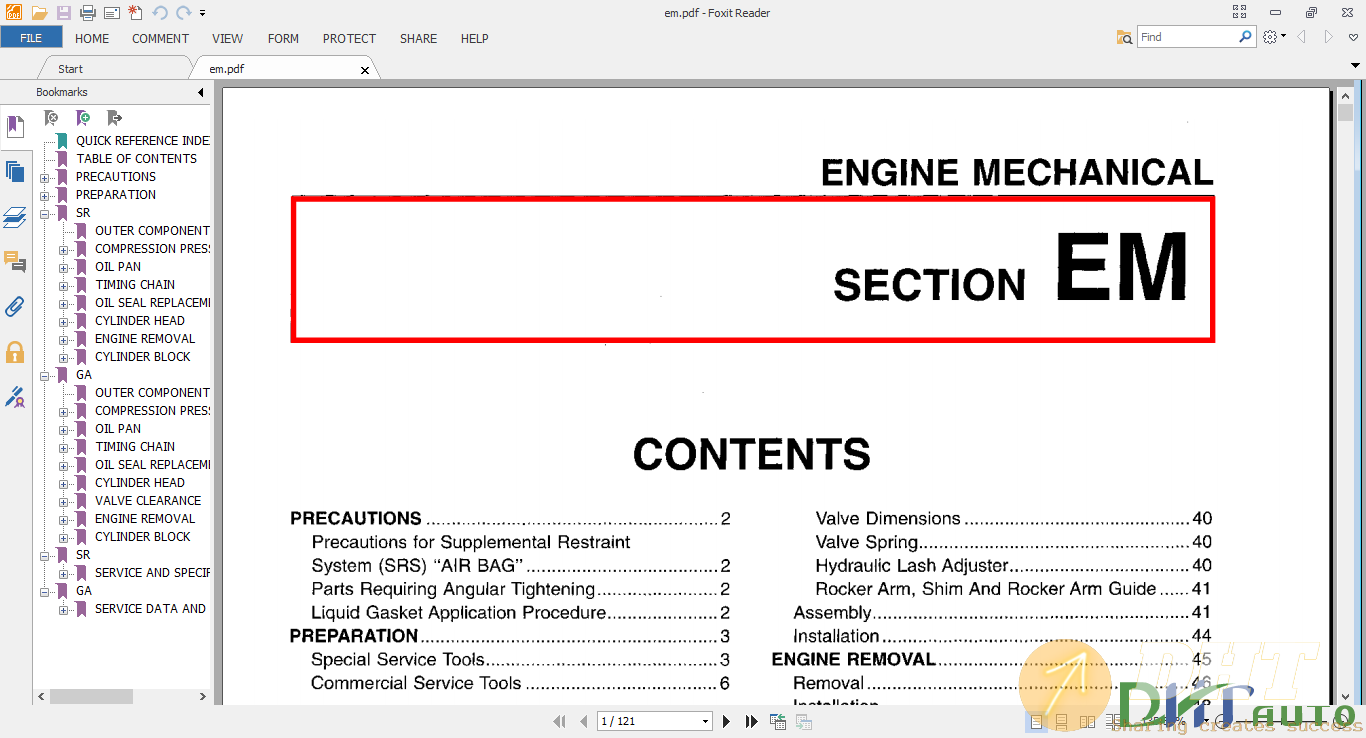Open the Security lock panel icon

coord(15,352)
